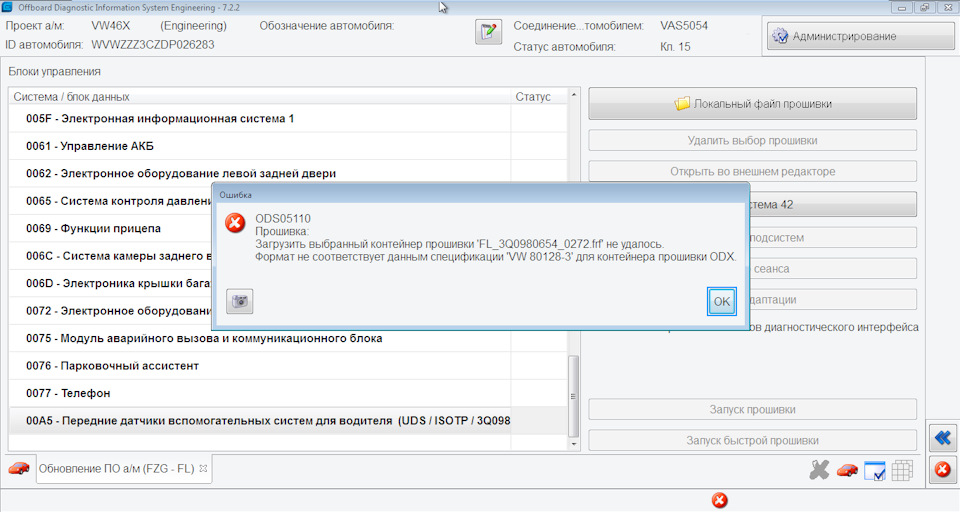Image resolution: width=960 pixels, height=512 pixels.
Task: Select row 0065 - Система контроля давления
Action: coord(110,201)
